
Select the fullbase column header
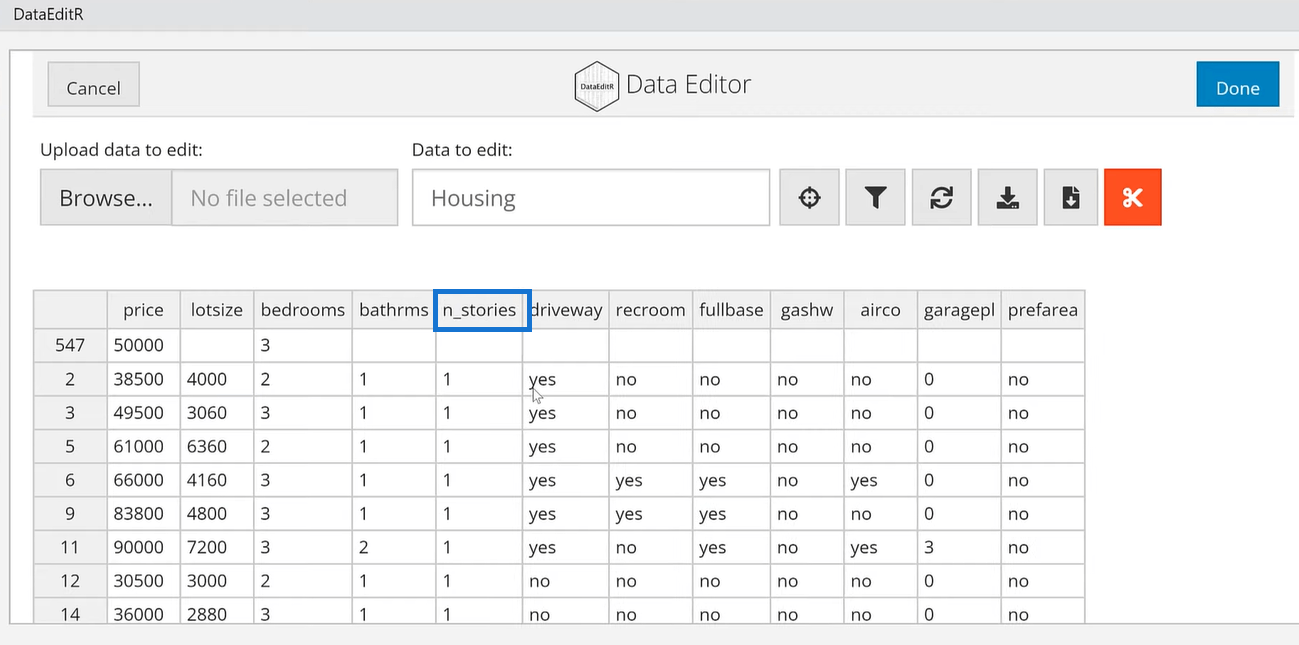pyautogui.click(x=731, y=309)
